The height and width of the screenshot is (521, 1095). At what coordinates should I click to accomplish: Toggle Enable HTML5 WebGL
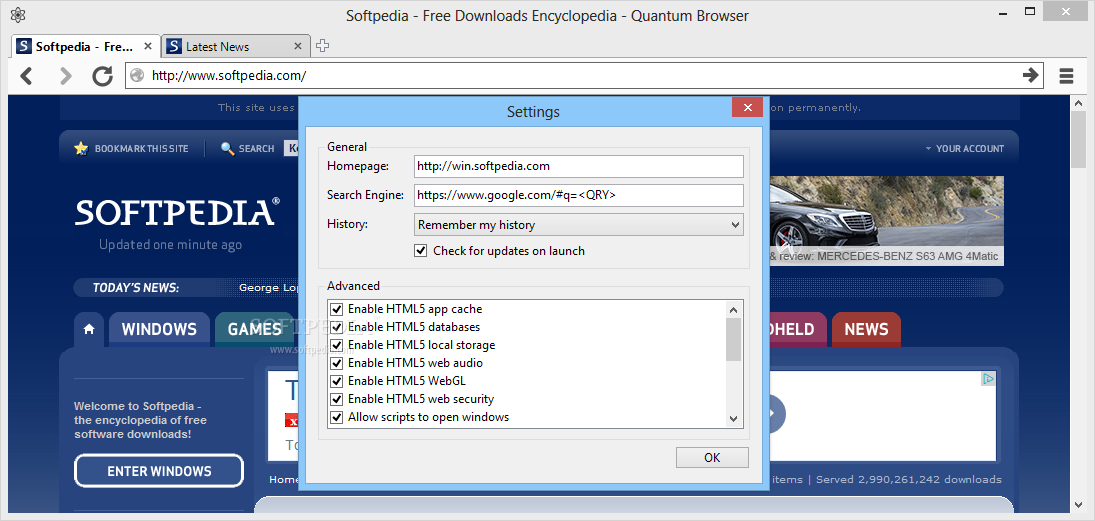click(x=337, y=381)
